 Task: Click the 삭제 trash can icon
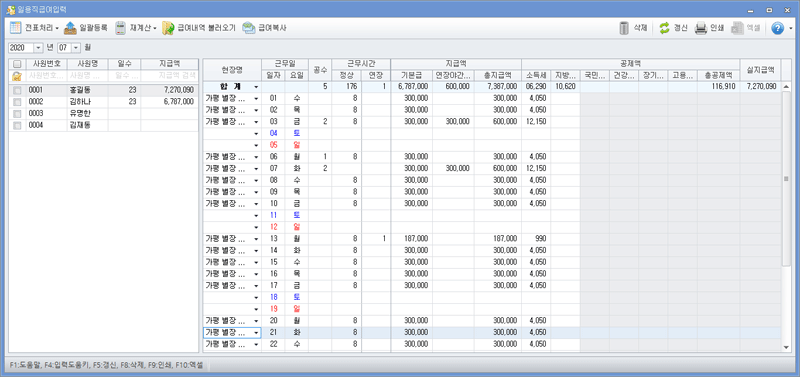click(x=624, y=28)
